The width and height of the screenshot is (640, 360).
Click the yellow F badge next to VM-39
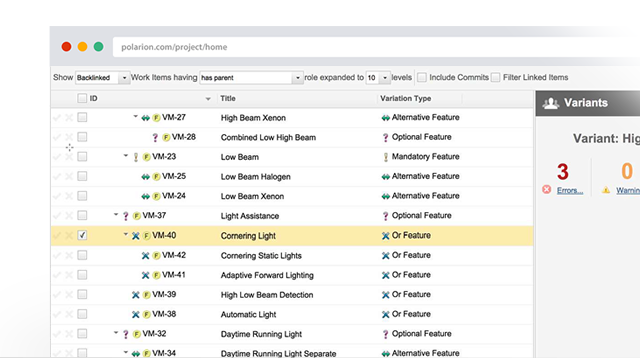[147, 295]
